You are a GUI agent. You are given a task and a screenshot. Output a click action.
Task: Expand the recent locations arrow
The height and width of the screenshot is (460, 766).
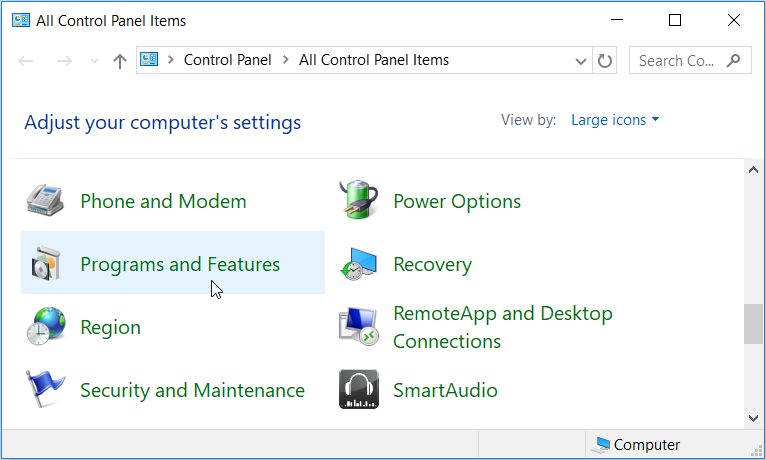pyautogui.click(x=94, y=61)
